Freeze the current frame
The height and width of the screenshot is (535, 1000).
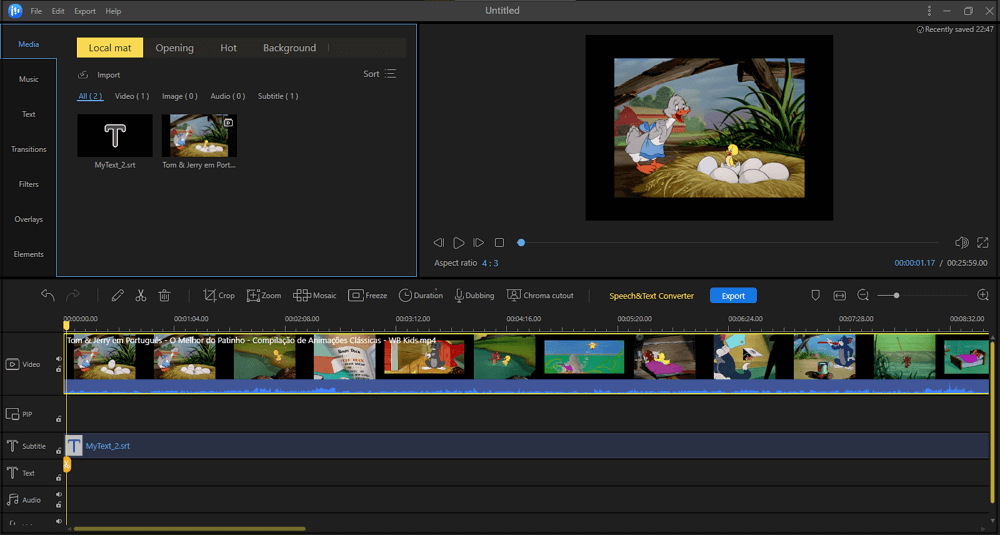point(367,295)
